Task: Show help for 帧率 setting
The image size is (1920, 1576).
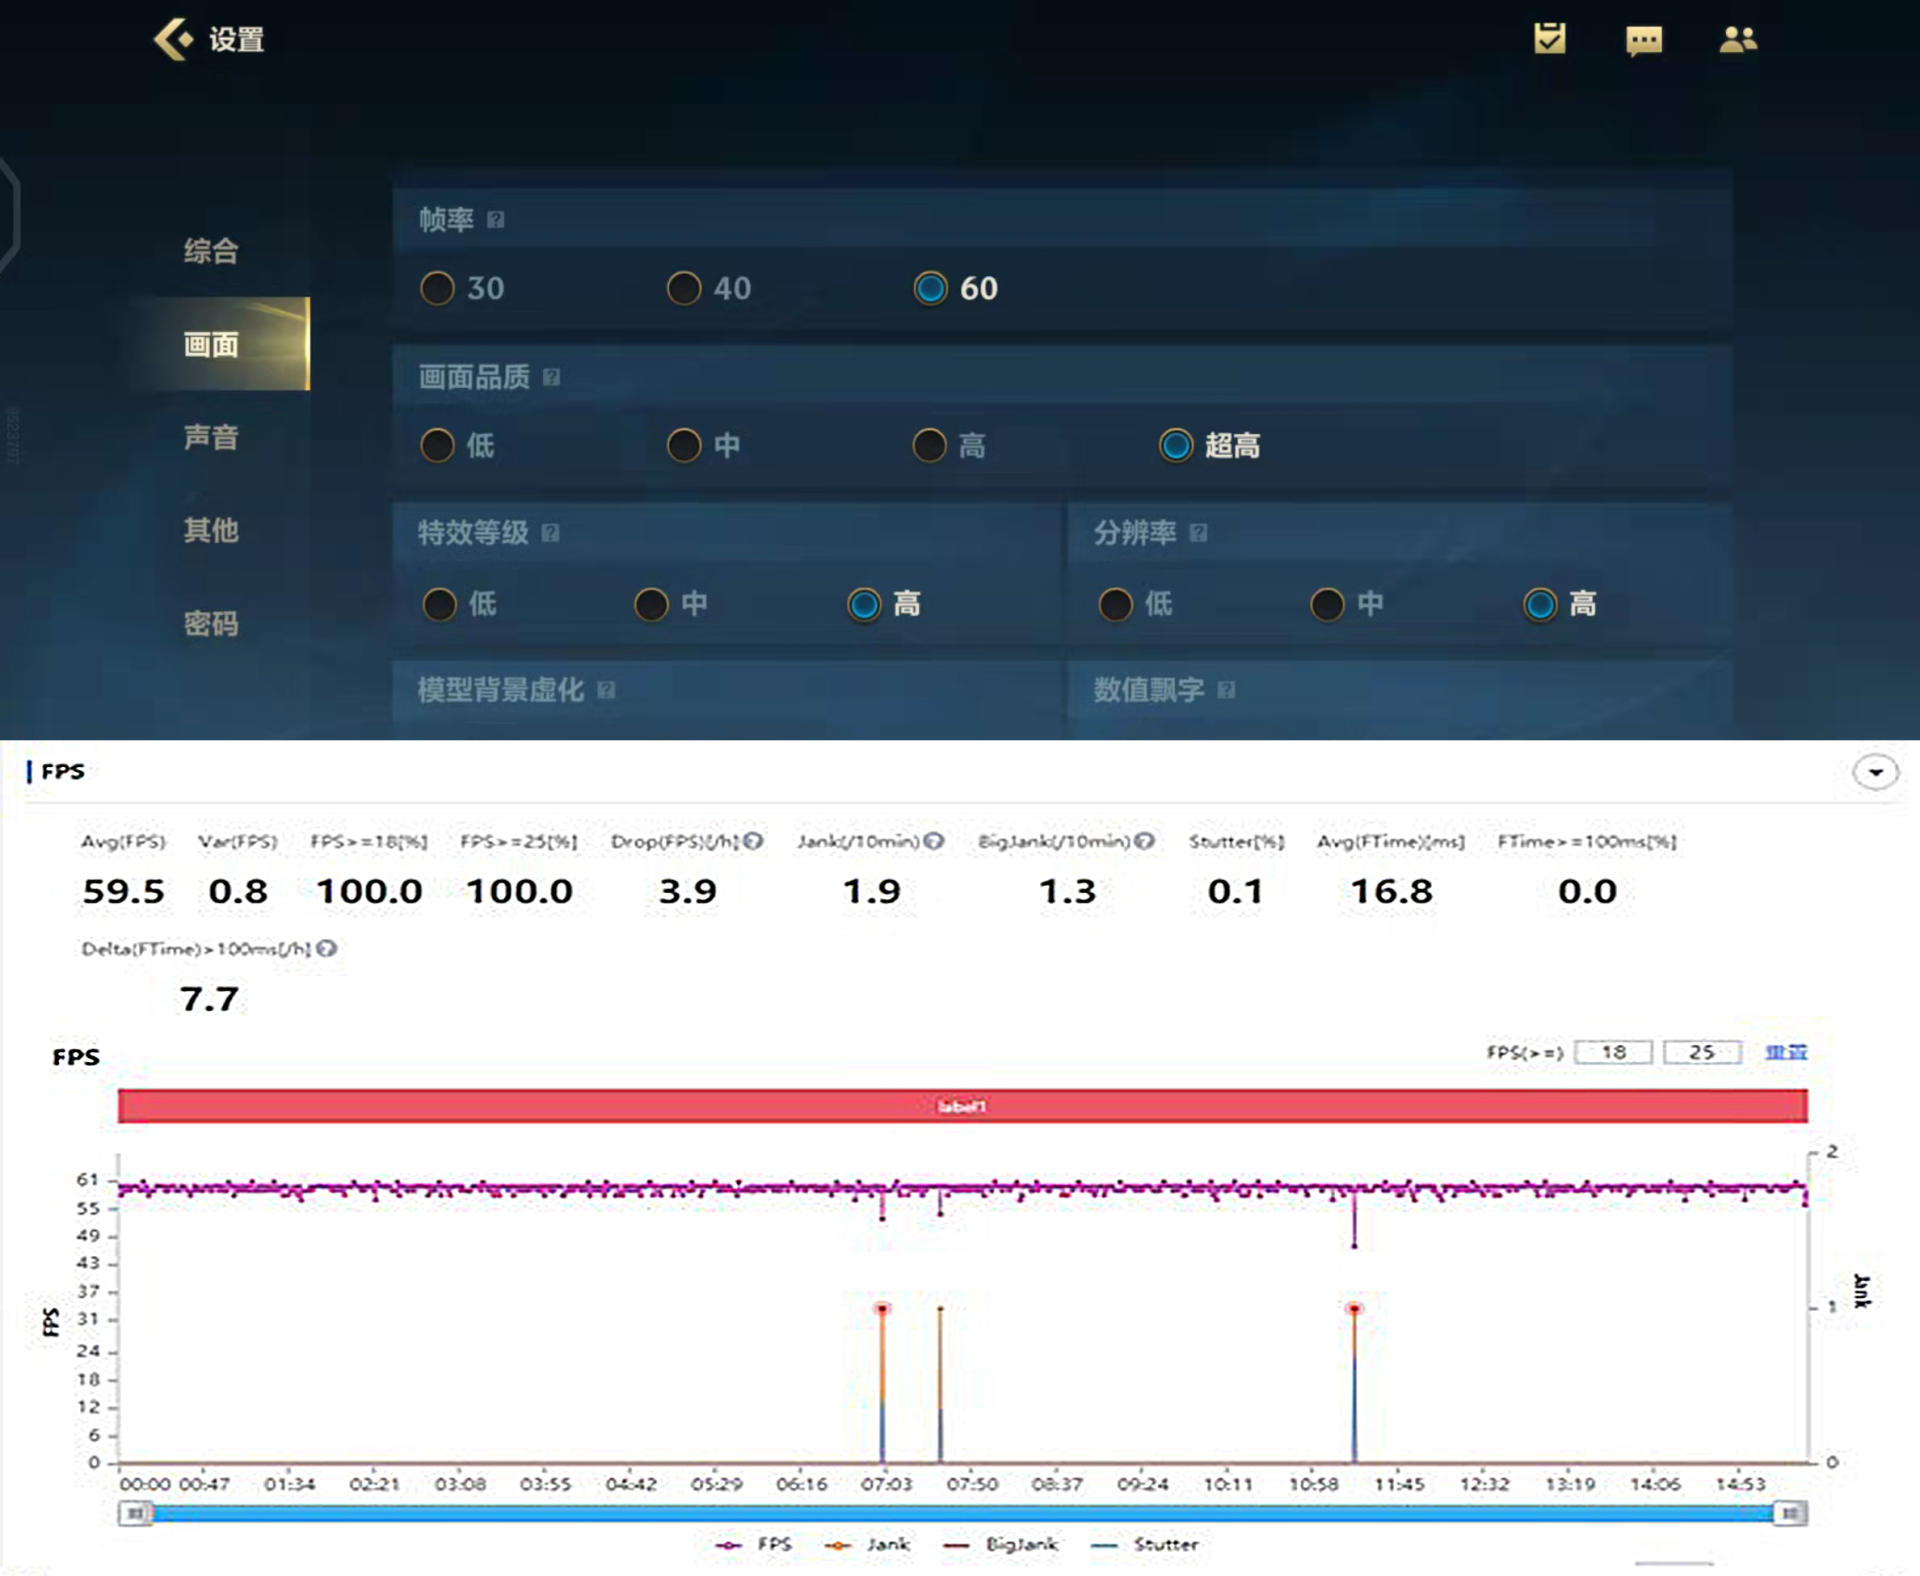Action: pos(495,220)
